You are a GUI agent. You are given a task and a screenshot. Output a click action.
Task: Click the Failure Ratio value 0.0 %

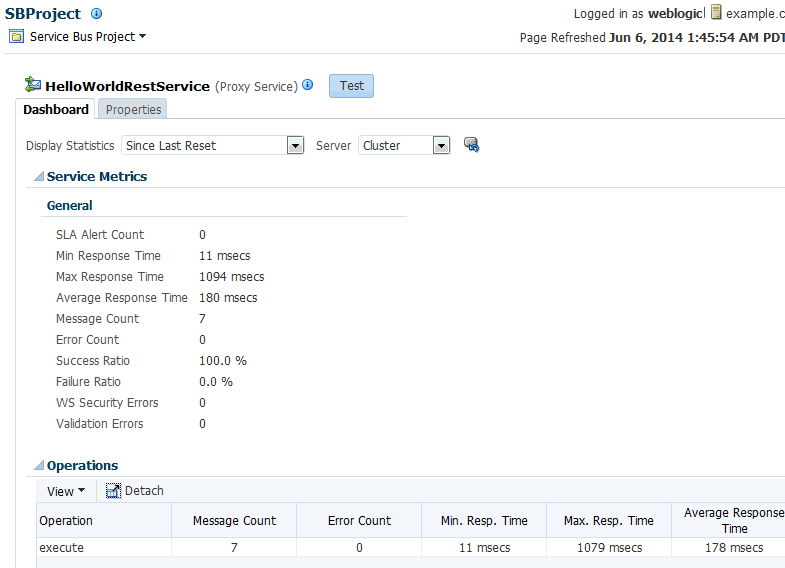pos(216,382)
